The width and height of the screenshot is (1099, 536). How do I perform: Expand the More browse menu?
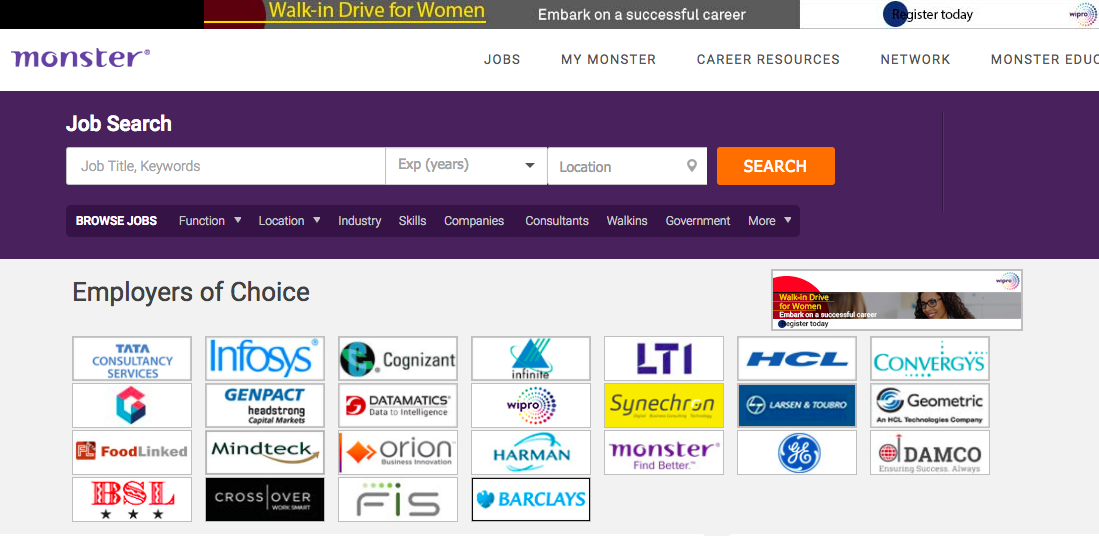(769, 221)
